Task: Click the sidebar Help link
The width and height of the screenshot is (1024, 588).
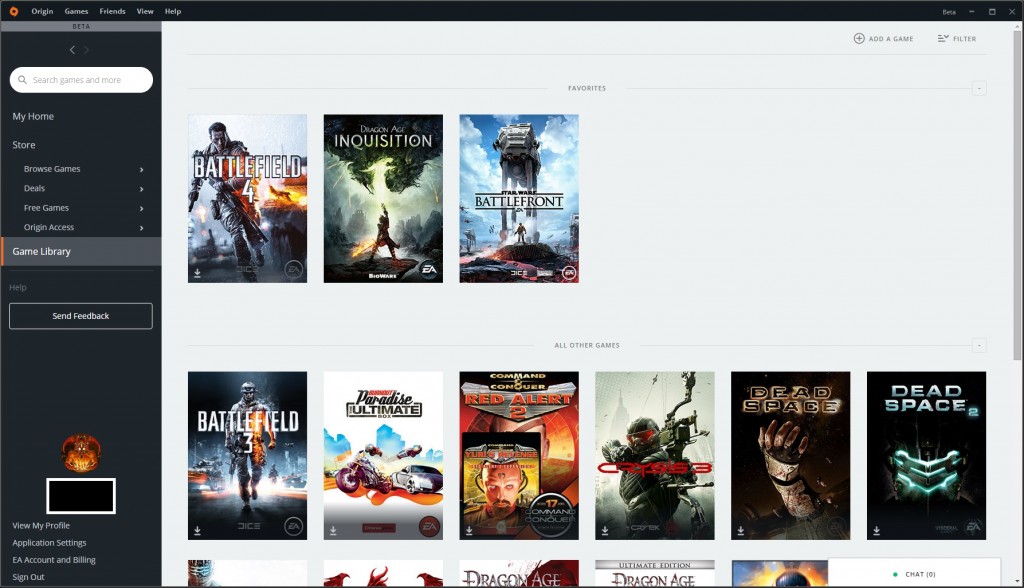Action: [x=18, y=287]
